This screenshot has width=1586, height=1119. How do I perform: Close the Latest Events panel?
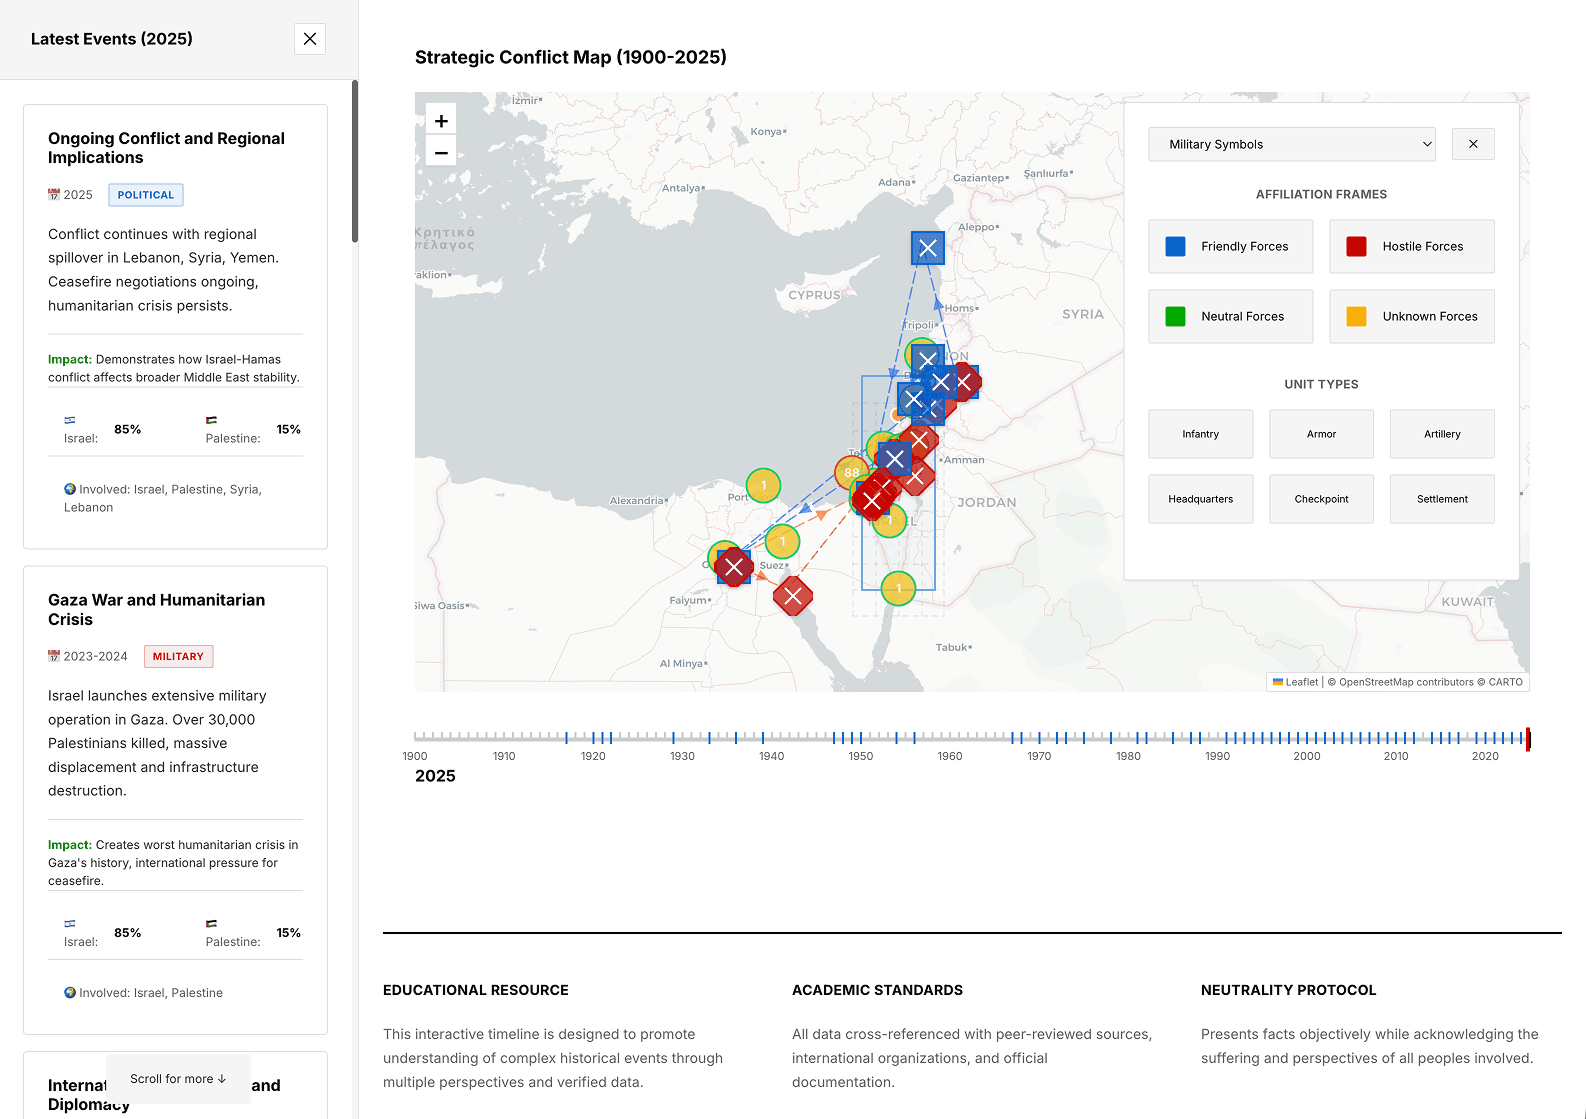pos(310,39)
